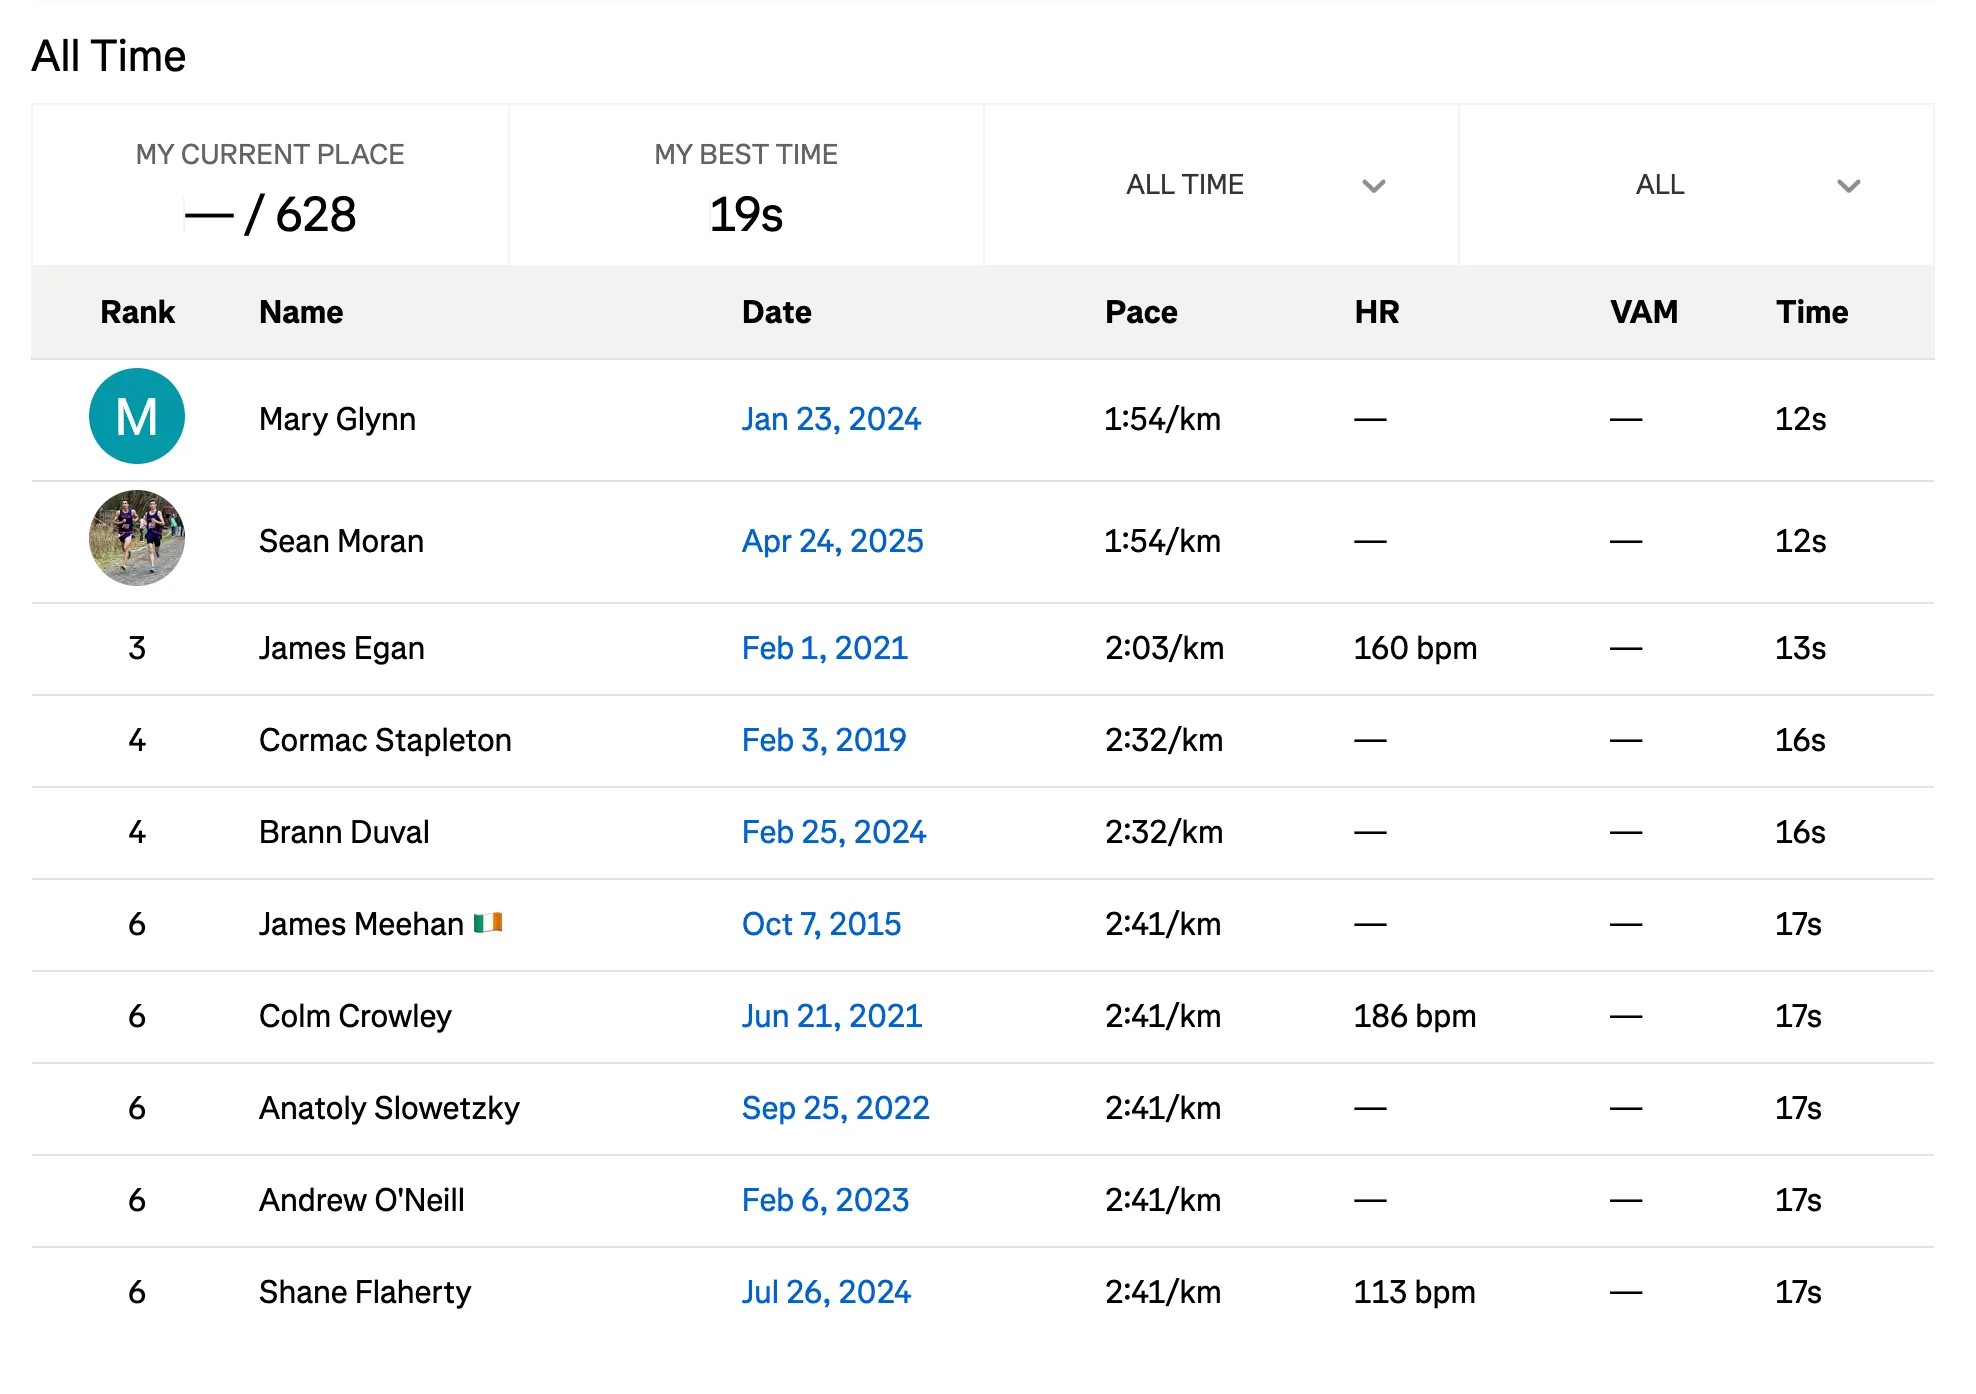Click the Time column header
Viewport: 1976px width, 1394px height.
click(1811, 312)
